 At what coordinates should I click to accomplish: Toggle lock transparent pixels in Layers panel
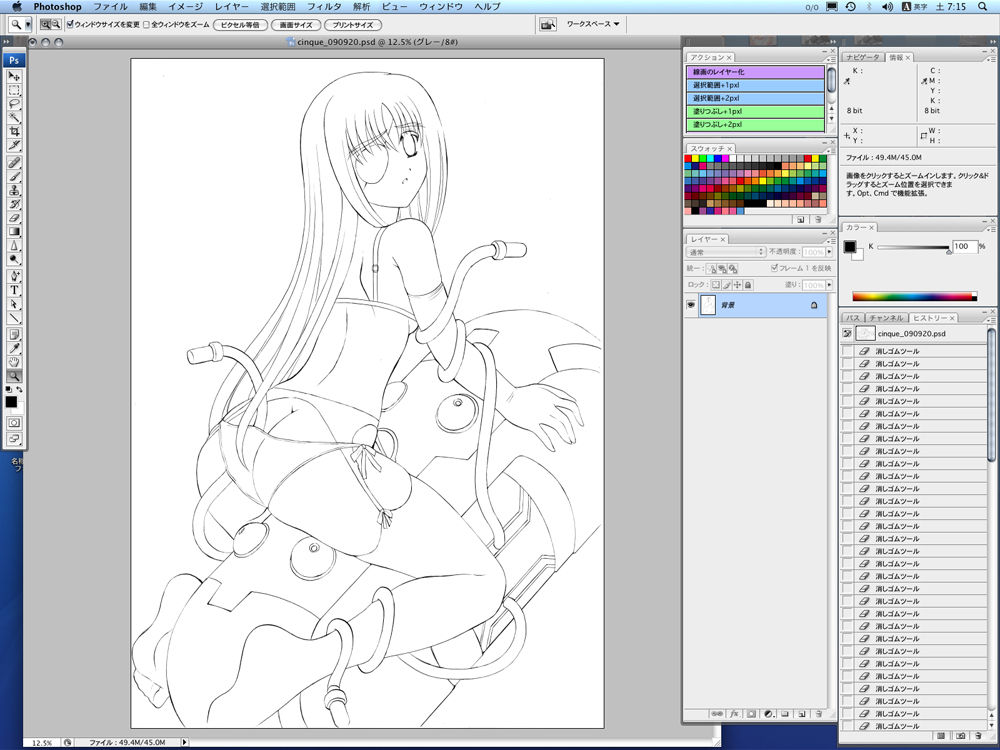point(716,285)
